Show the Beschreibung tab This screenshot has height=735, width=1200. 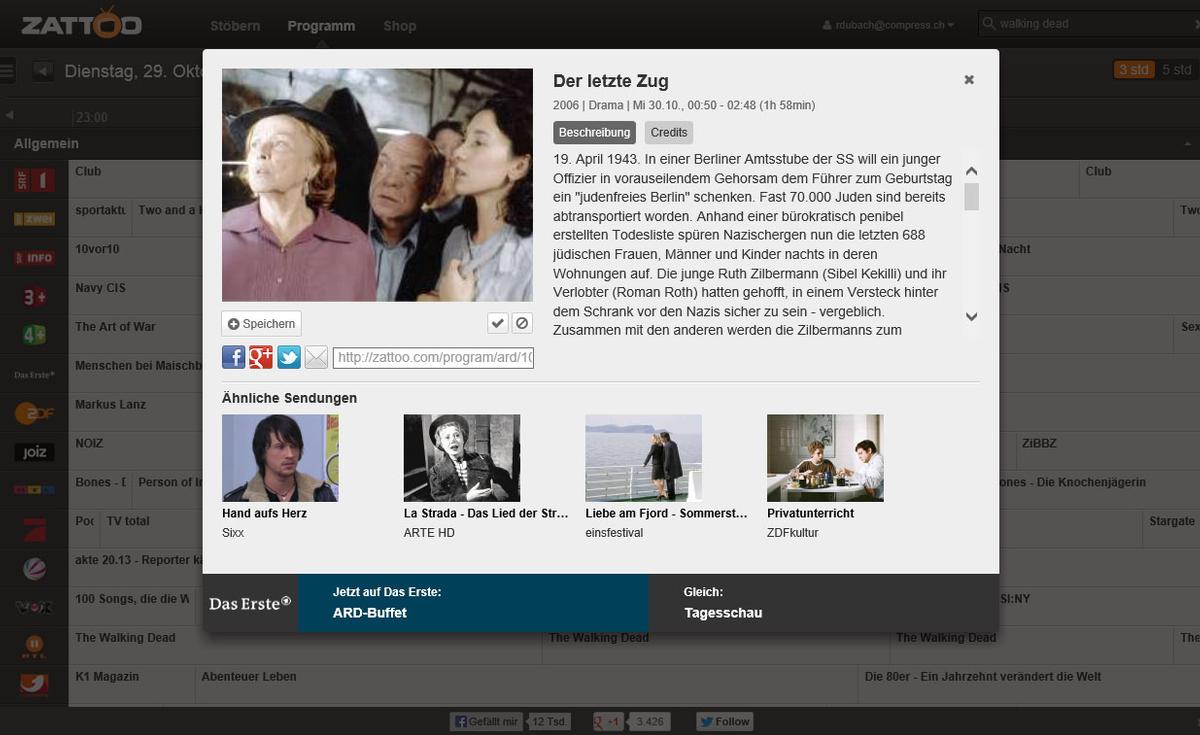594,132
